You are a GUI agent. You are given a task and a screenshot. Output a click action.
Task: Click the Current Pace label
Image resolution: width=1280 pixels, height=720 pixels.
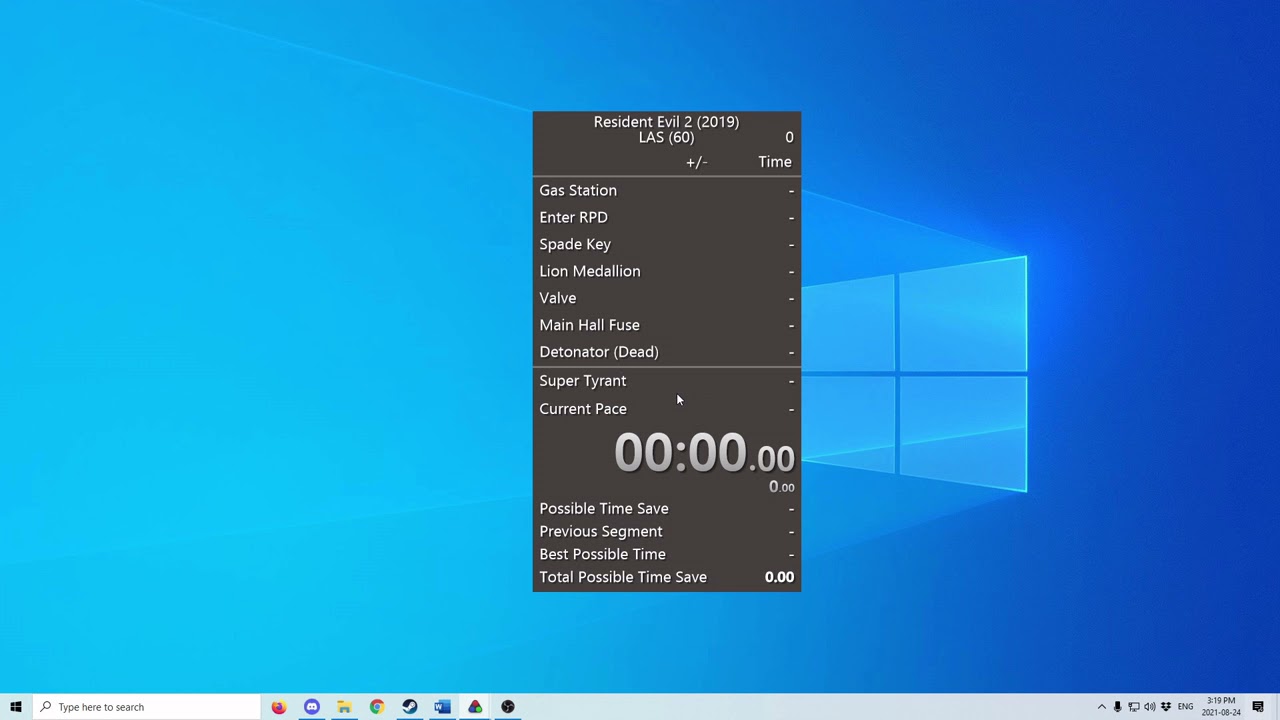click(583, 409)
